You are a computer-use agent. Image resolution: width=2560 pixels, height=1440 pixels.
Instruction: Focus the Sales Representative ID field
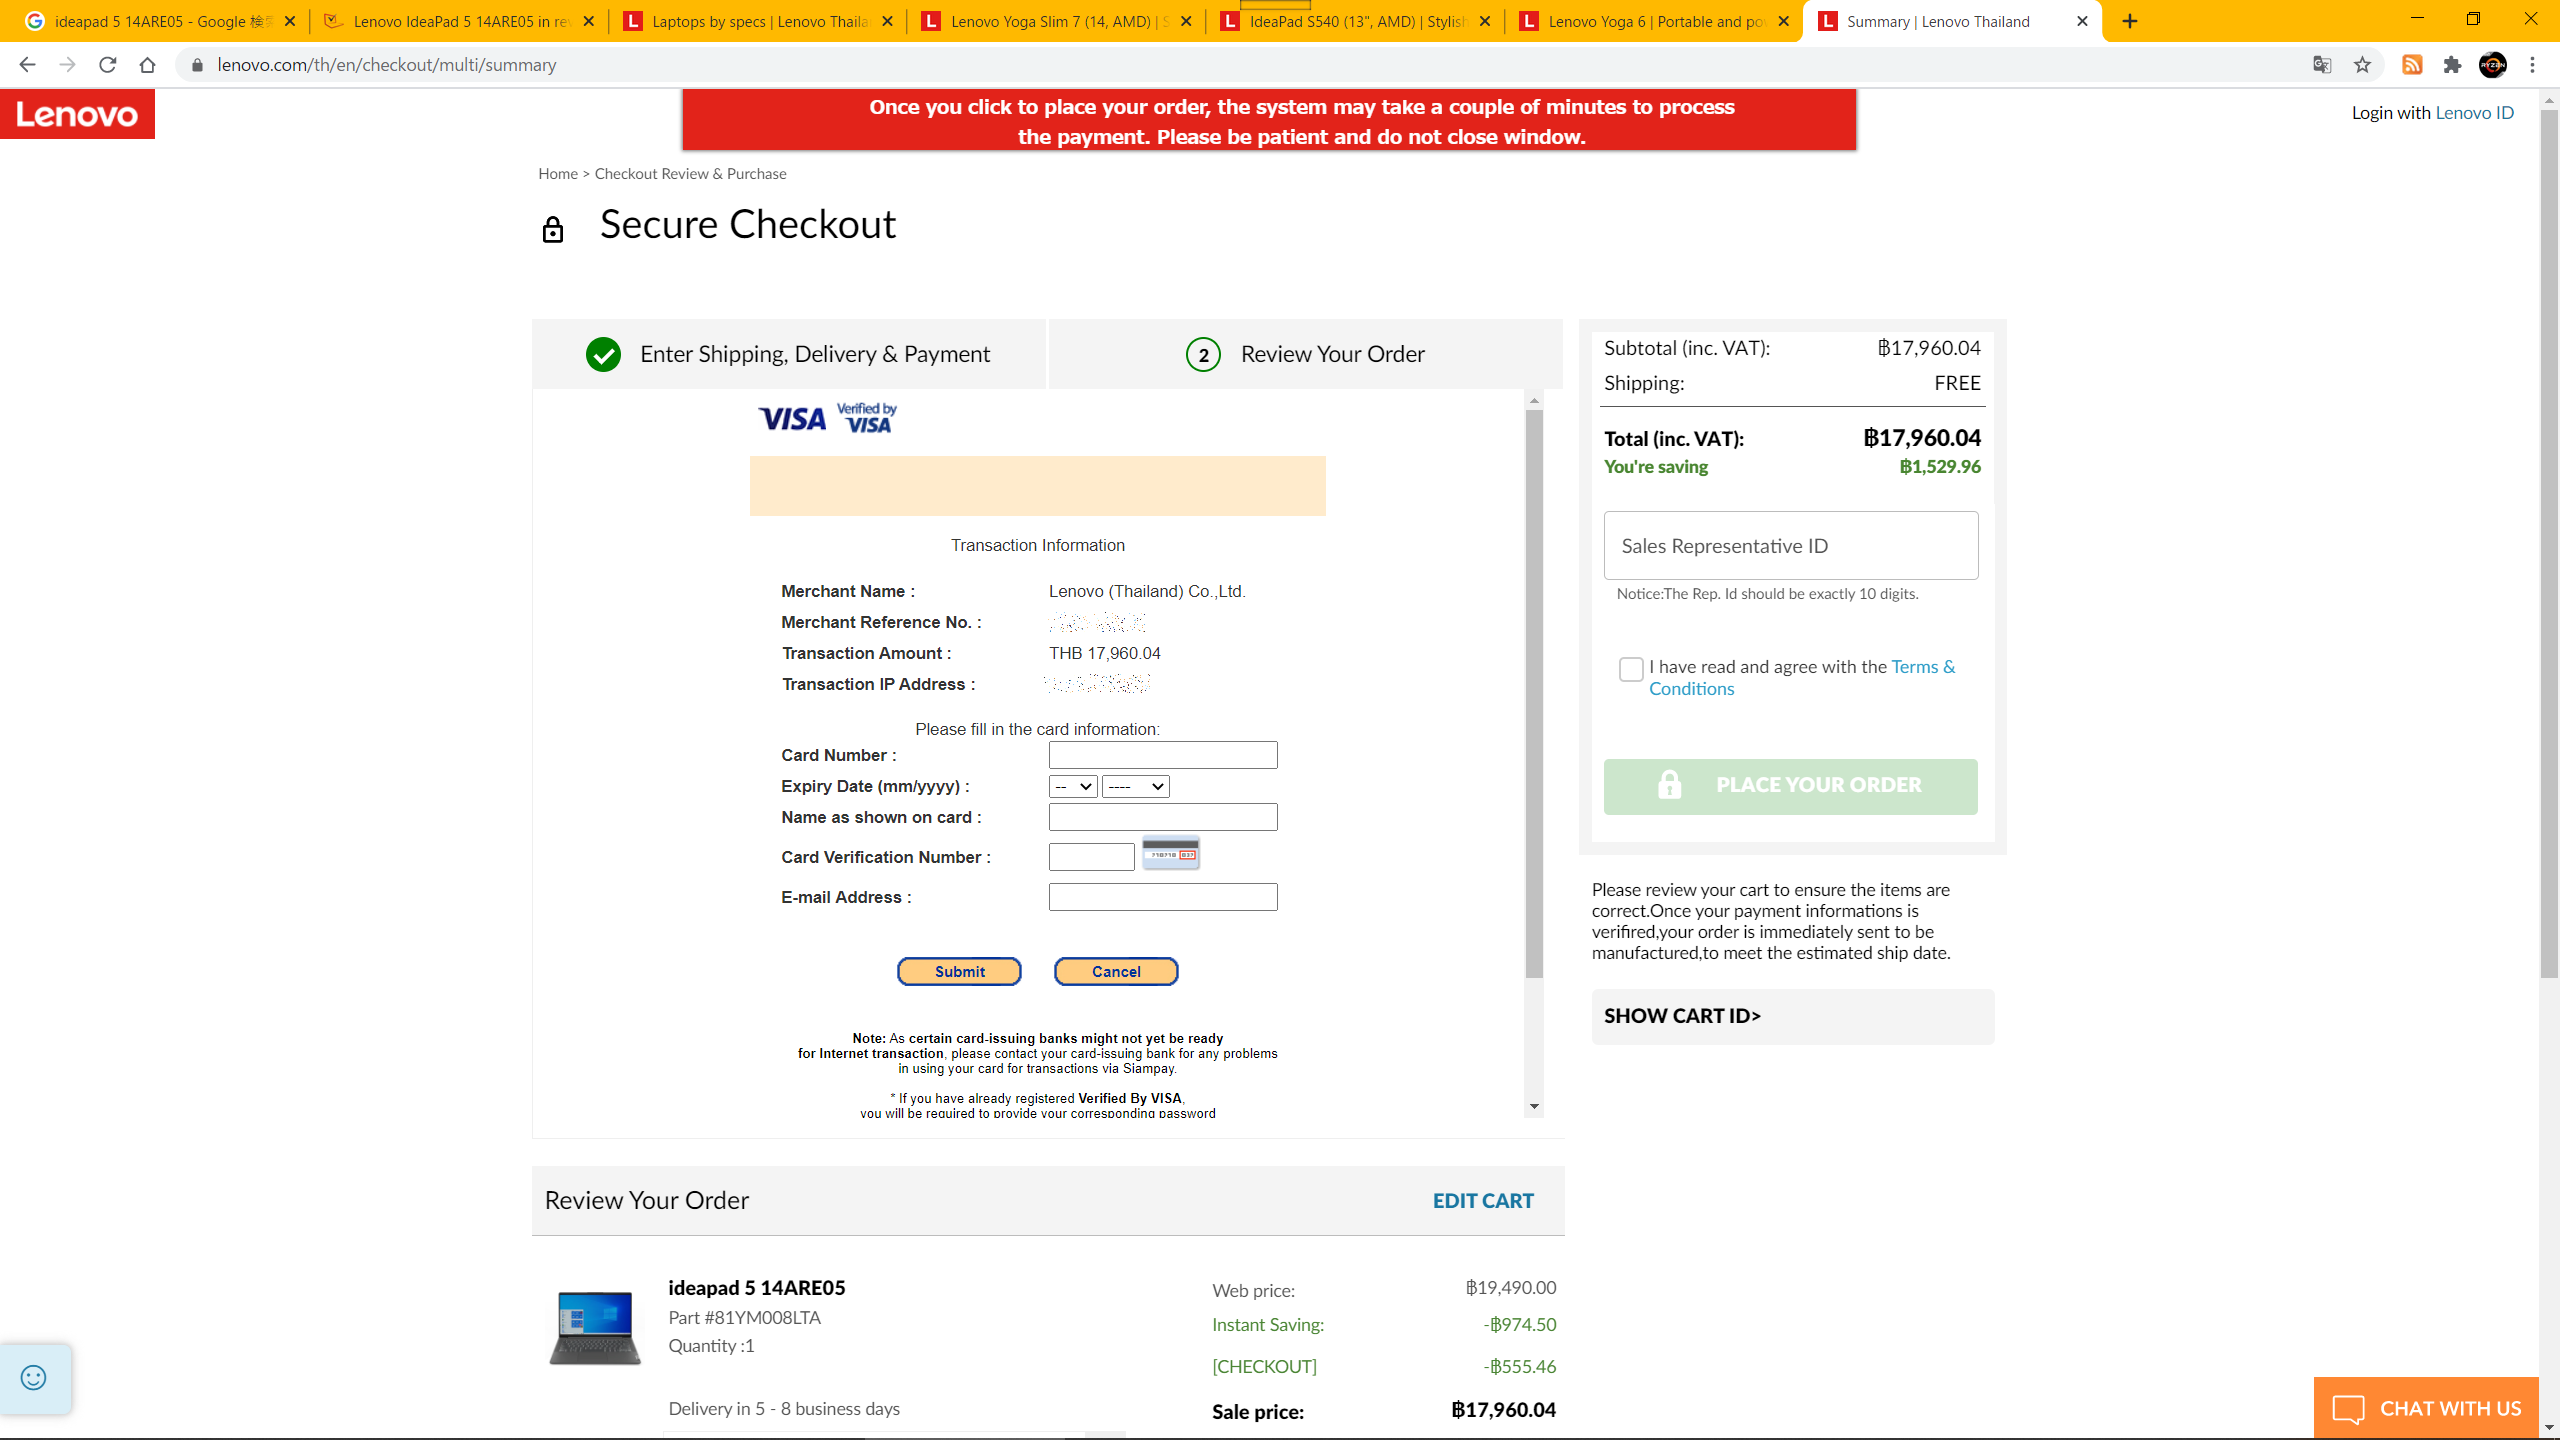[1790, 545]
